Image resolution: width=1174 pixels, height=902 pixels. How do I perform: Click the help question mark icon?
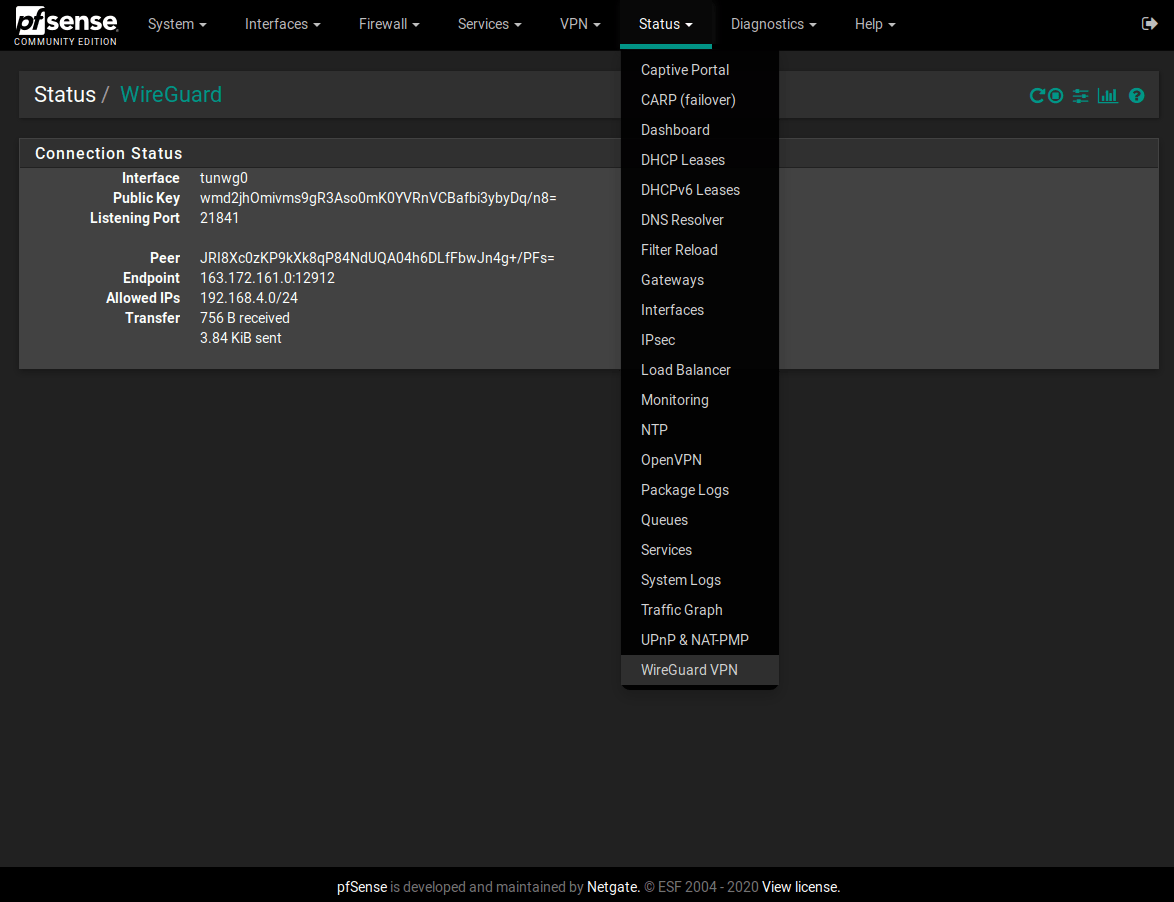click(1136, 96)
